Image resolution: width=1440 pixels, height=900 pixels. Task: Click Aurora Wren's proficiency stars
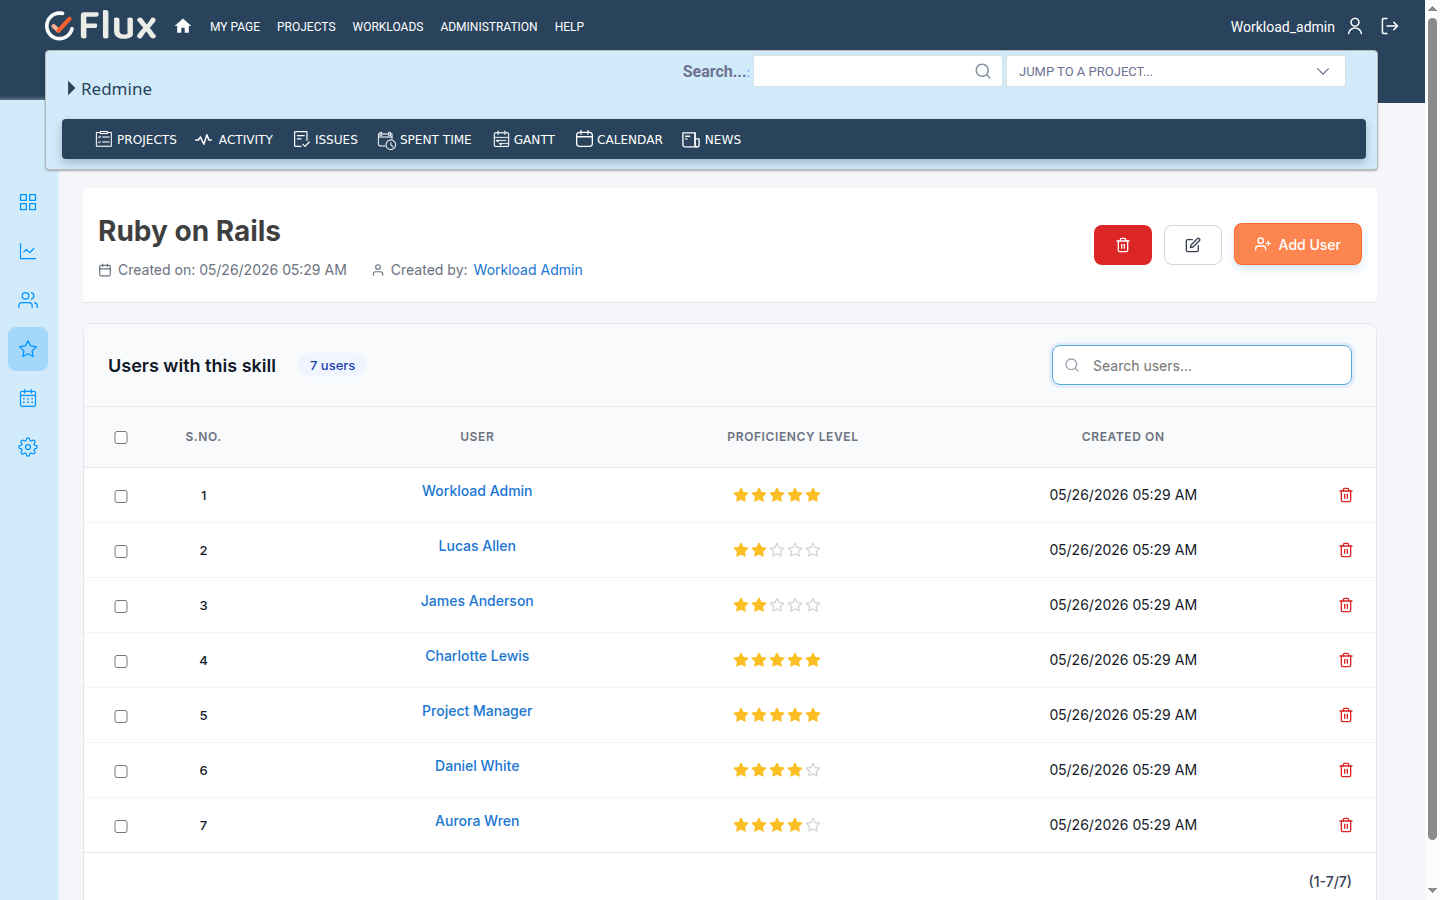coord(777,825)
